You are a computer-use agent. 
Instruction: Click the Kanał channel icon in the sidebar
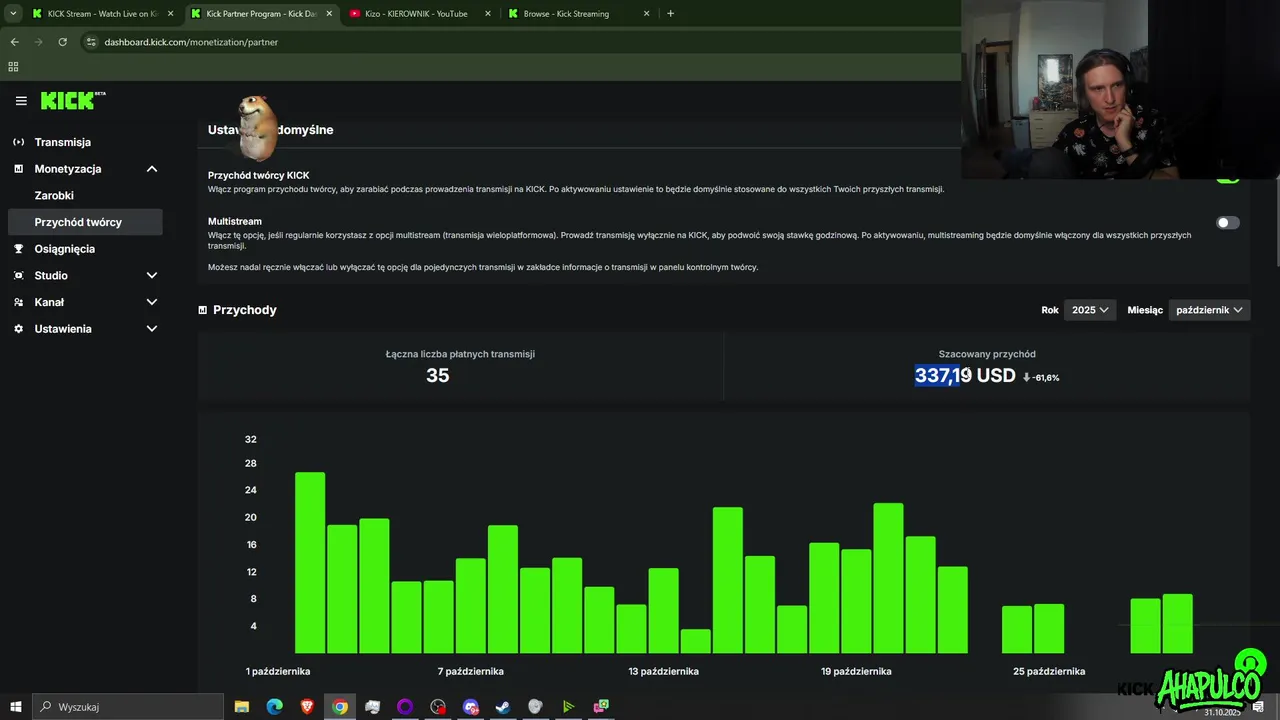pos(19,302)
